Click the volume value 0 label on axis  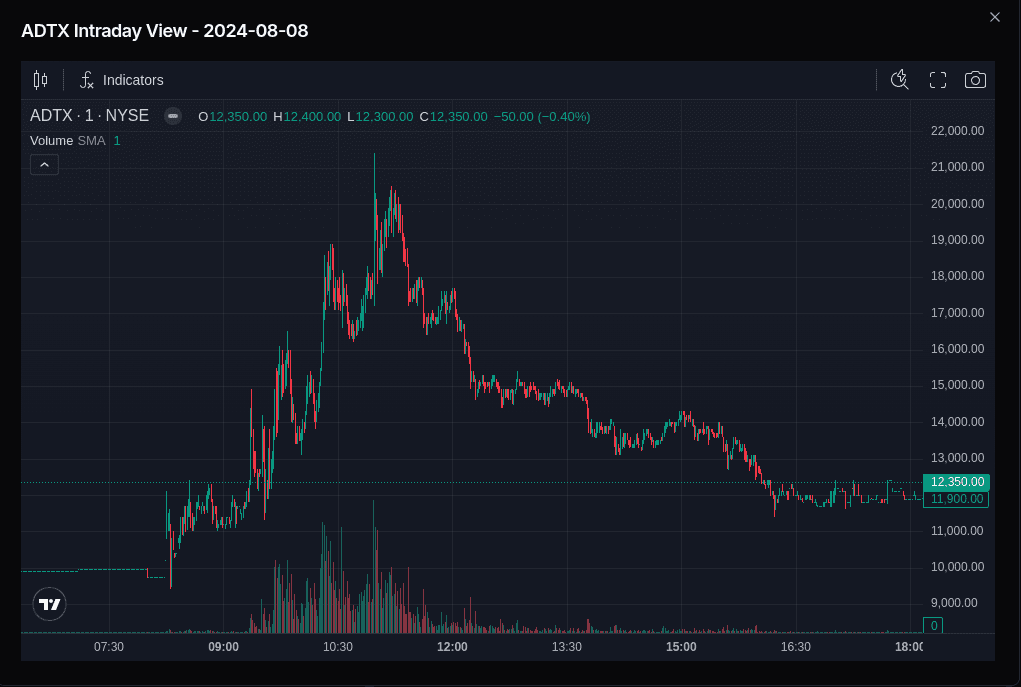tap(933, 625)
